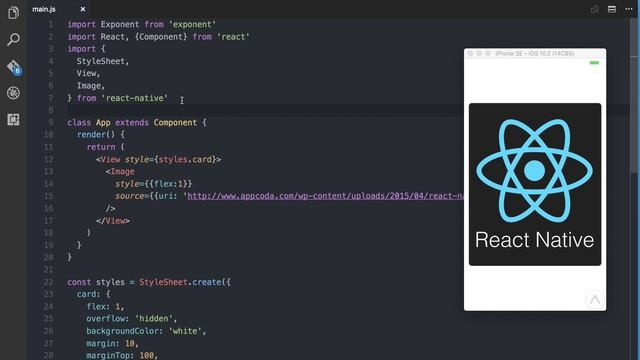Screen dimensions: 640x360
Task: Click 'StyleSheet.create' on line 22
Action: [180, 282]
